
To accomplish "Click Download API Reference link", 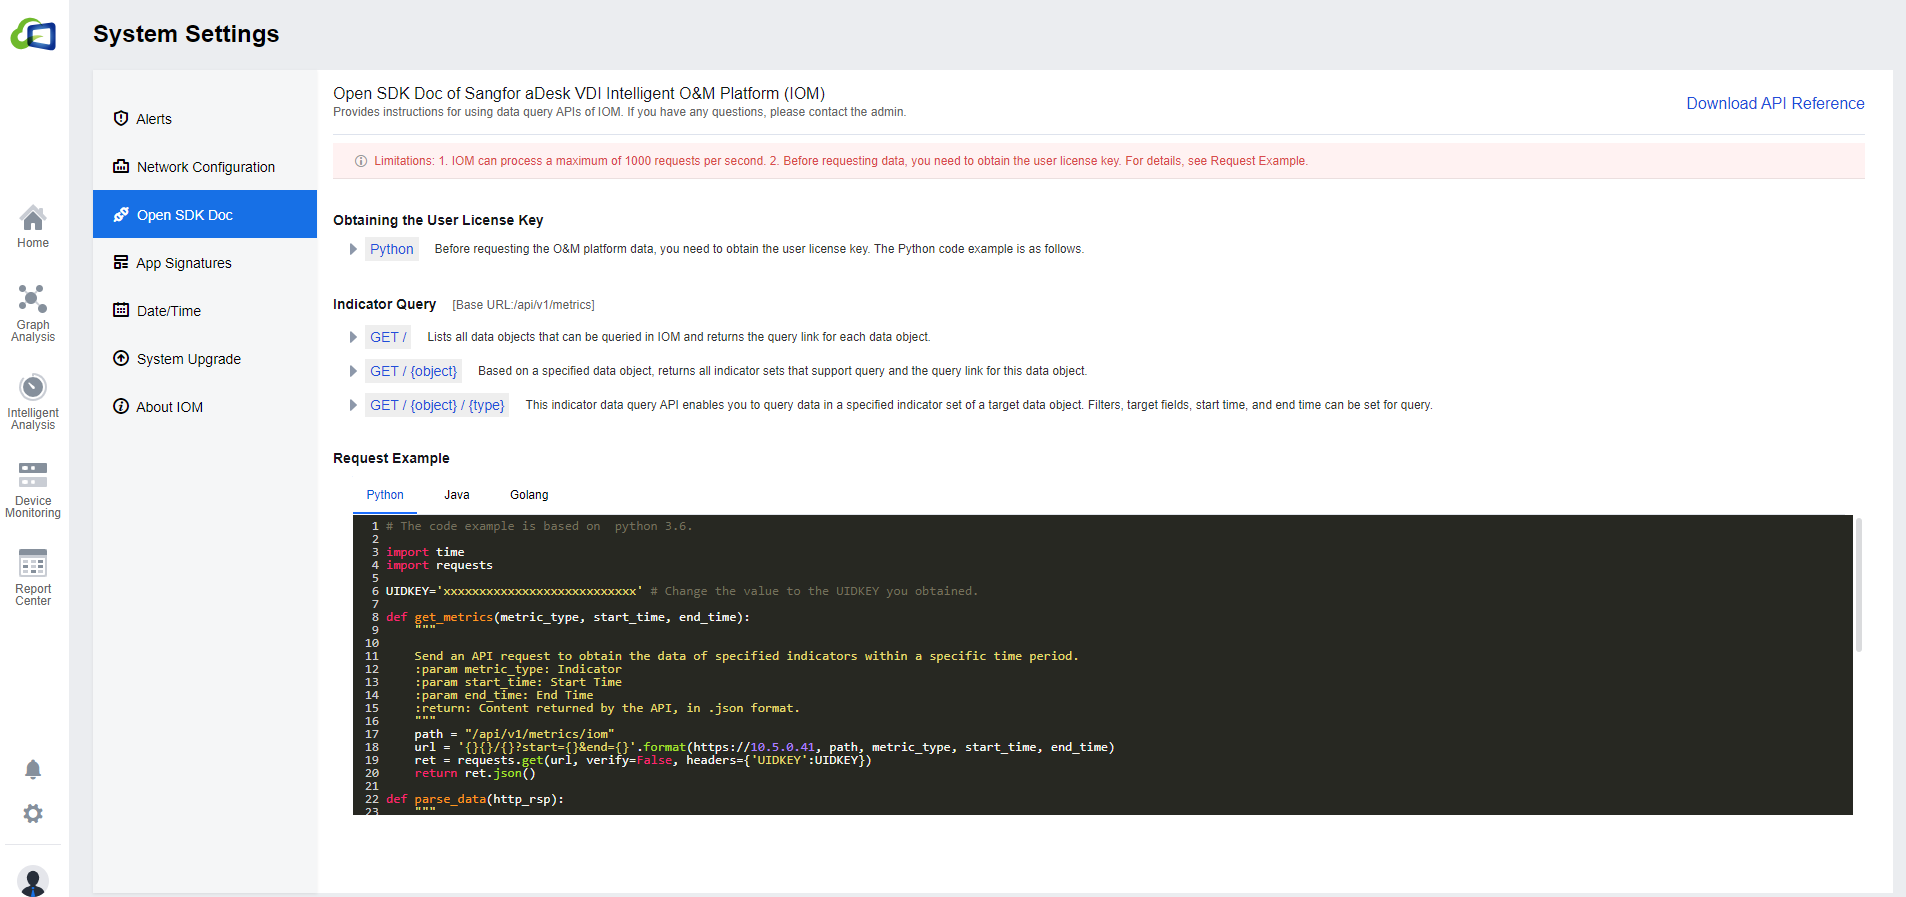I will coord(1775,103).
